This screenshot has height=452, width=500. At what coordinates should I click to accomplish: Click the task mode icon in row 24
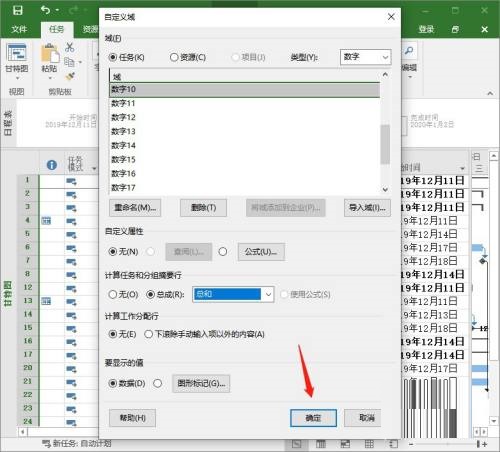pos(71,423)
